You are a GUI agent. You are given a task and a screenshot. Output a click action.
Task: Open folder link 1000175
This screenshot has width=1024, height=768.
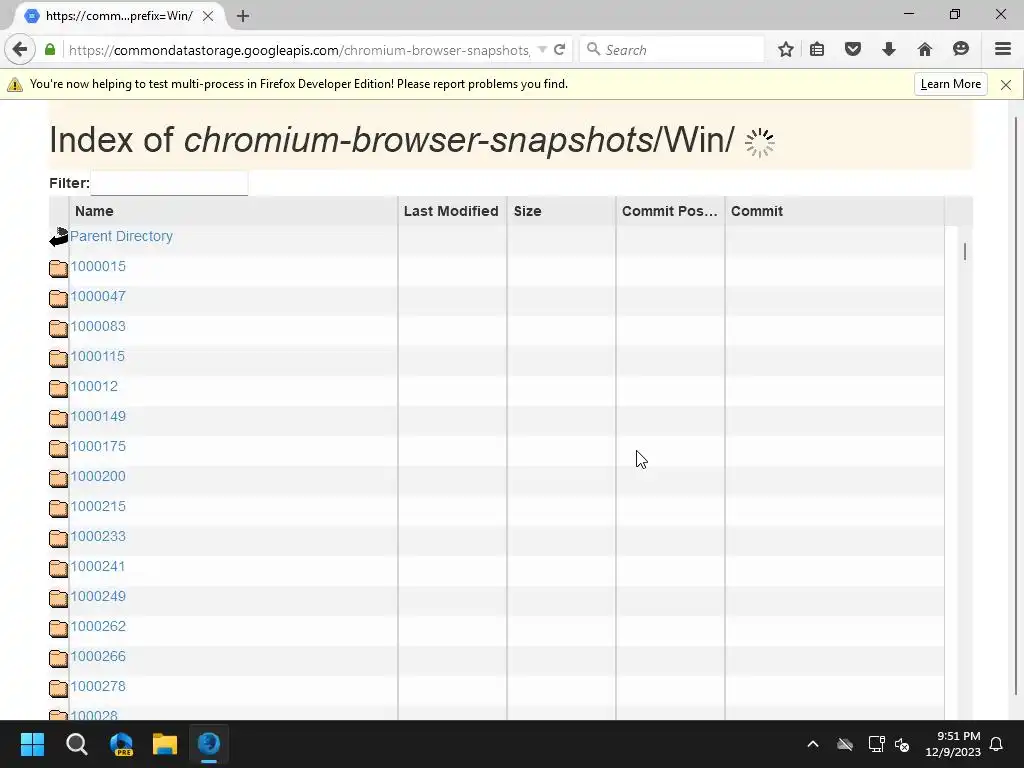(x=98, y=447)
